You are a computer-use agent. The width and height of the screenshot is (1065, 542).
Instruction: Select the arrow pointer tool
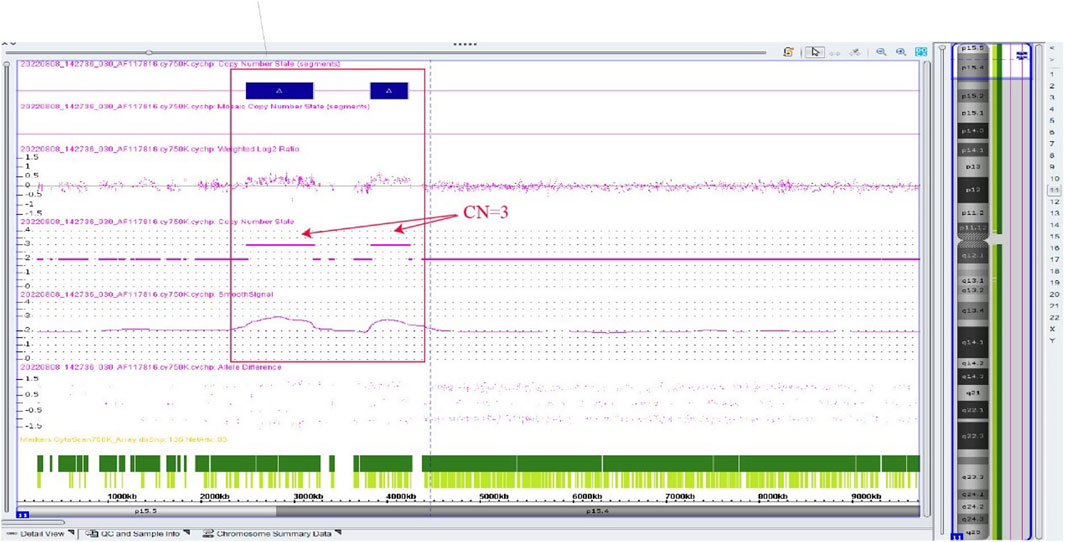[x=815, y=52]
